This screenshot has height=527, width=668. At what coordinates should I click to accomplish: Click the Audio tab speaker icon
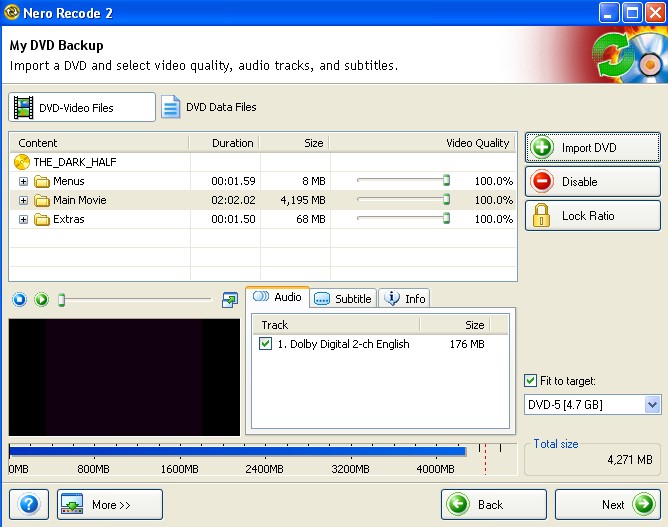tap(261, 297)
